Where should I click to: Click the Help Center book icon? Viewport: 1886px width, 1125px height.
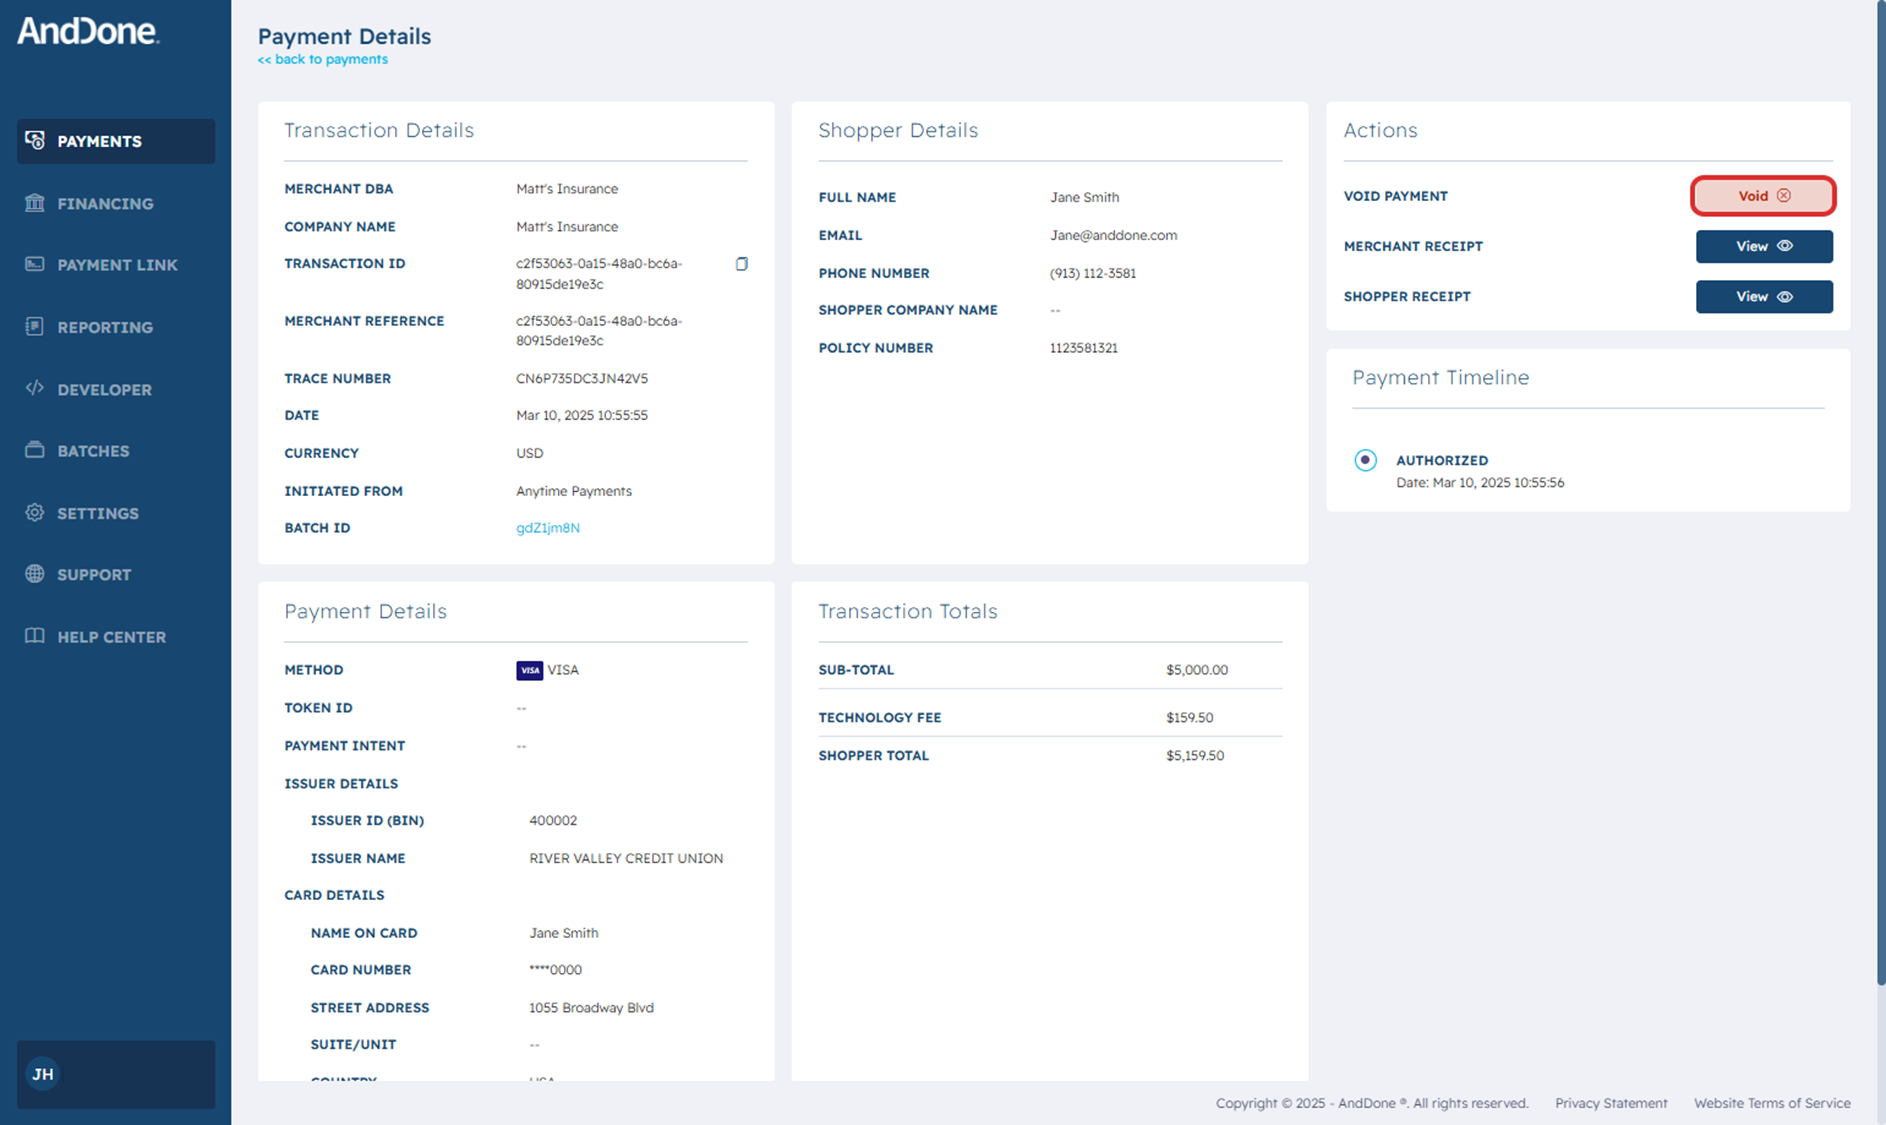pyautogui.click(x=35, y=636)
